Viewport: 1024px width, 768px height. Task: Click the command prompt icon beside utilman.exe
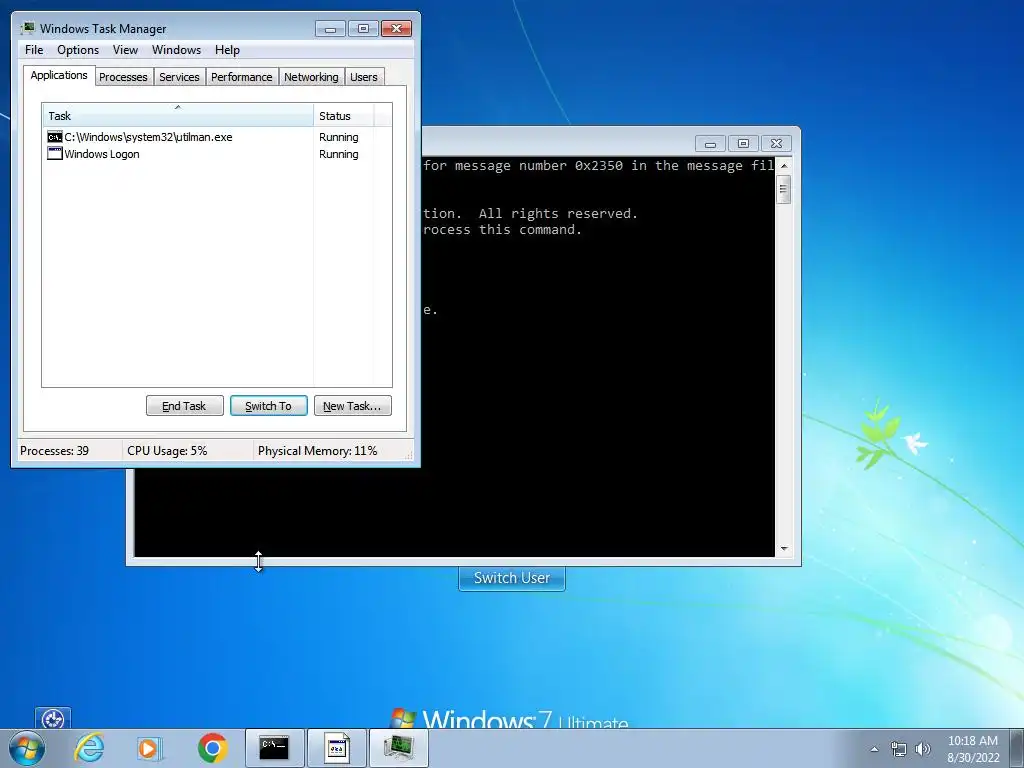pos(55,137)
